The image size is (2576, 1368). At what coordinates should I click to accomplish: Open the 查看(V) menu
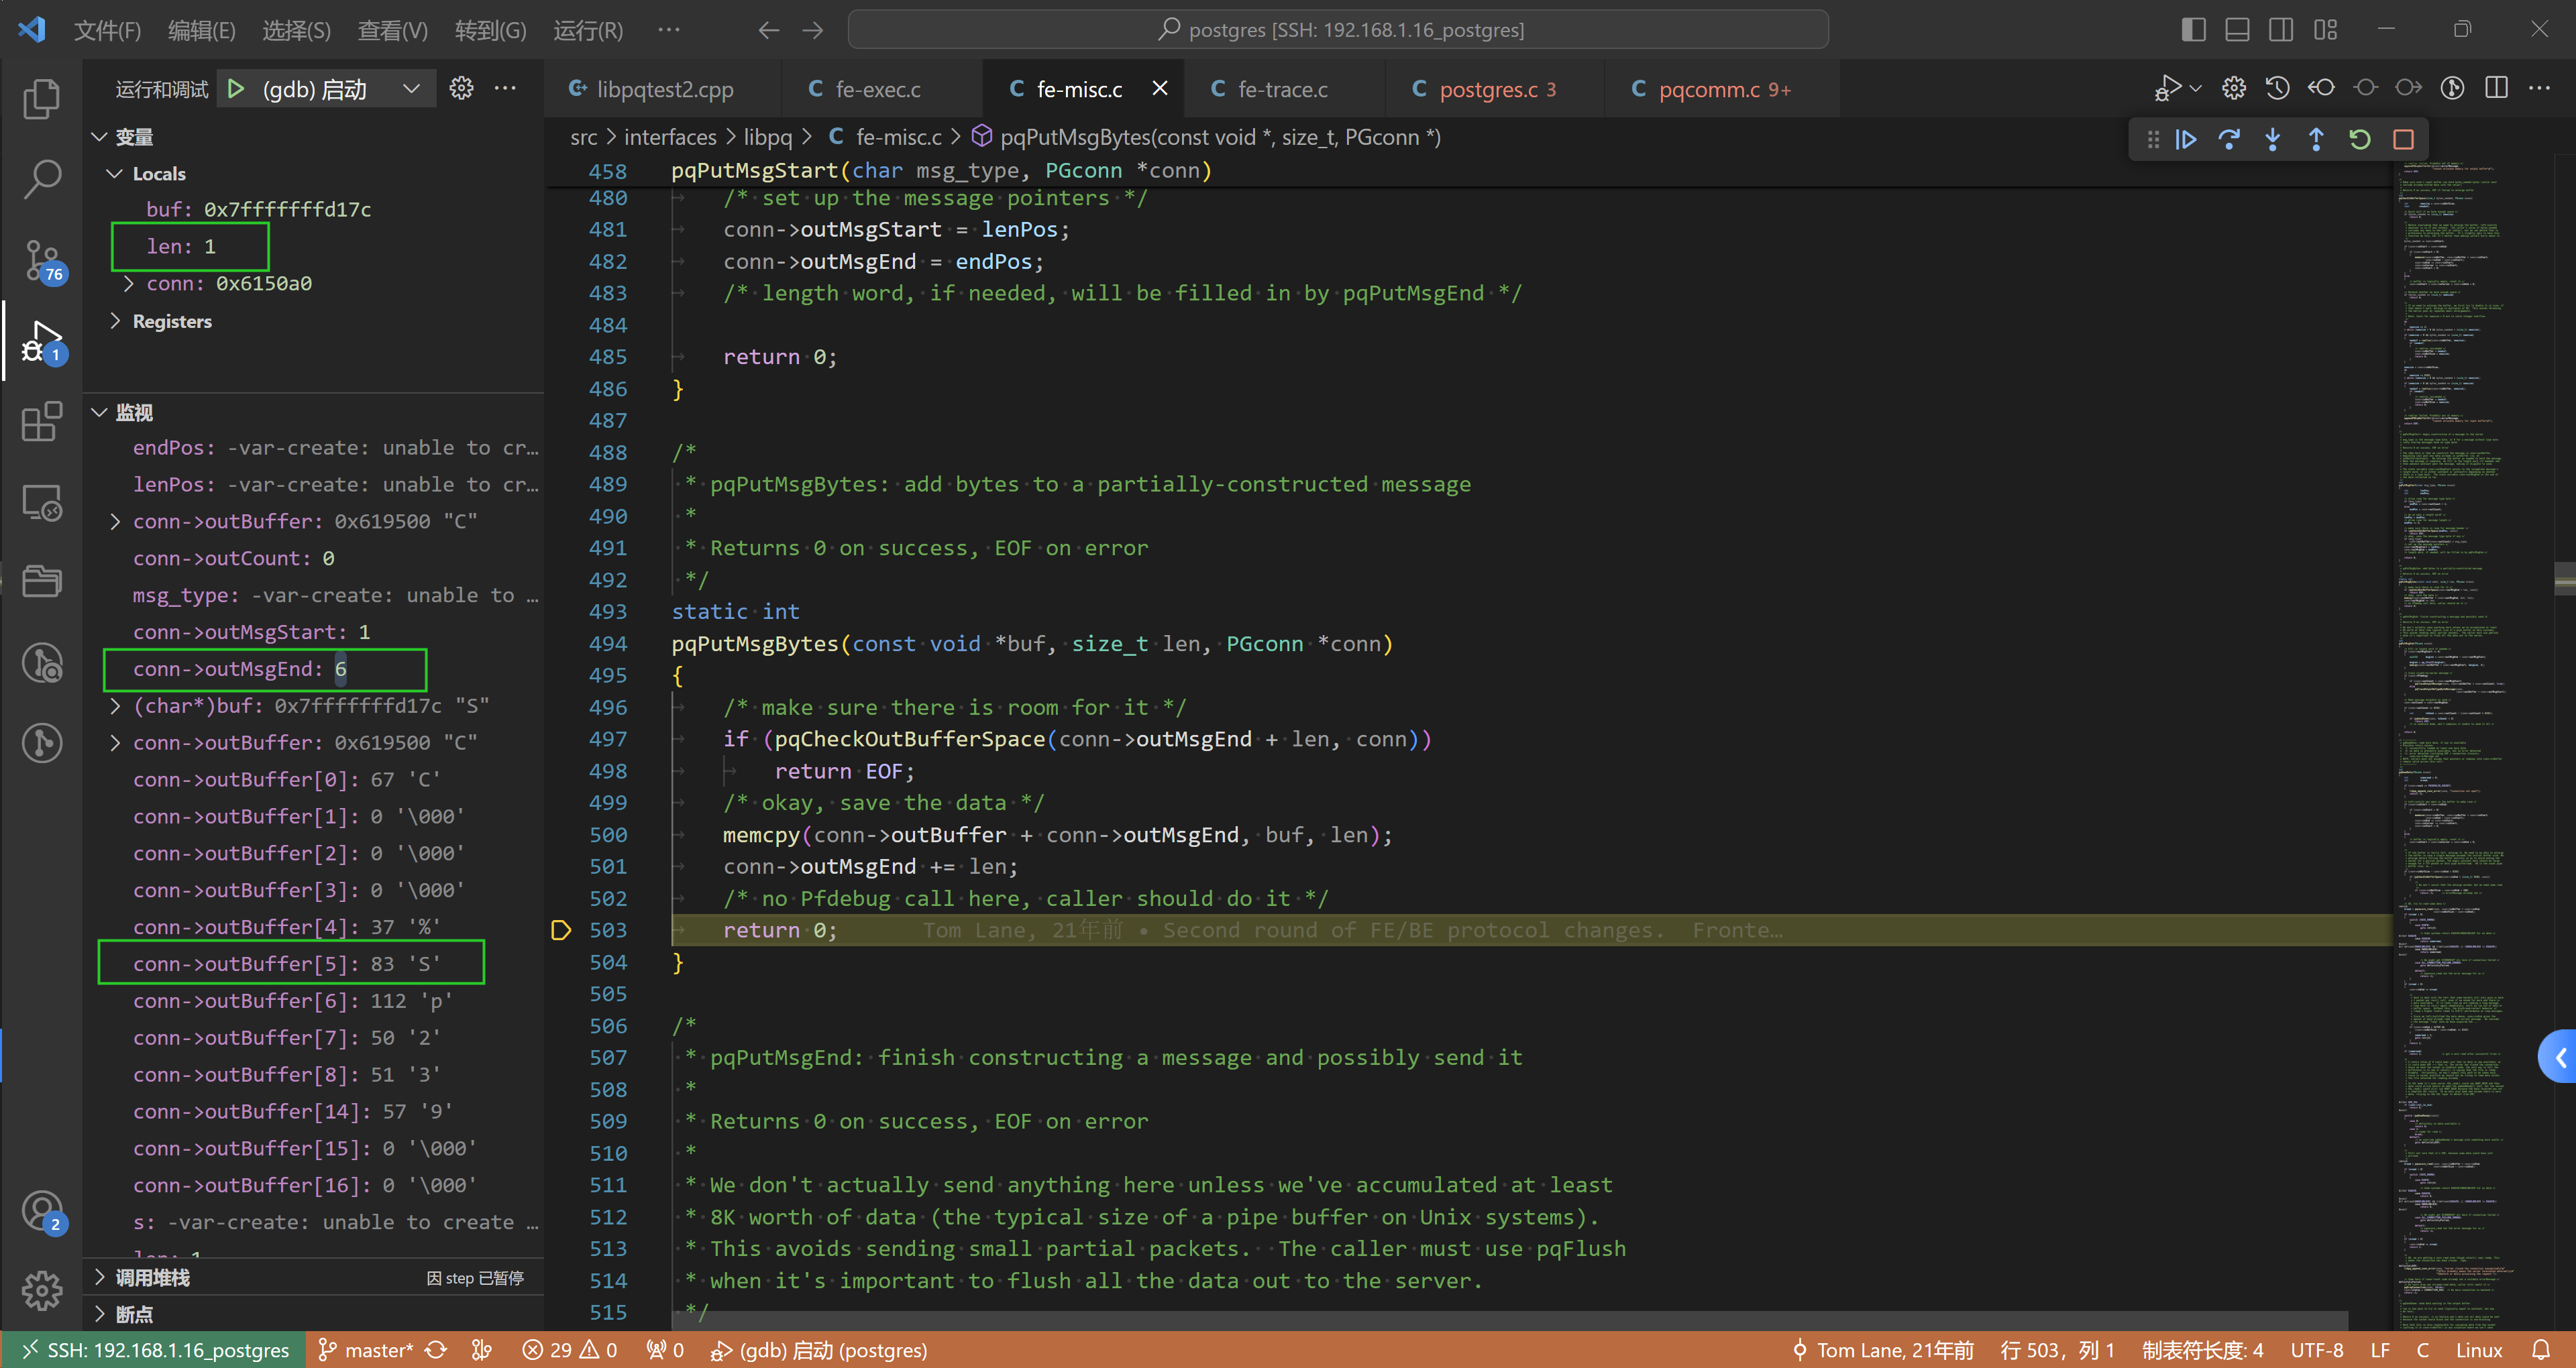(x=393, y=30)
